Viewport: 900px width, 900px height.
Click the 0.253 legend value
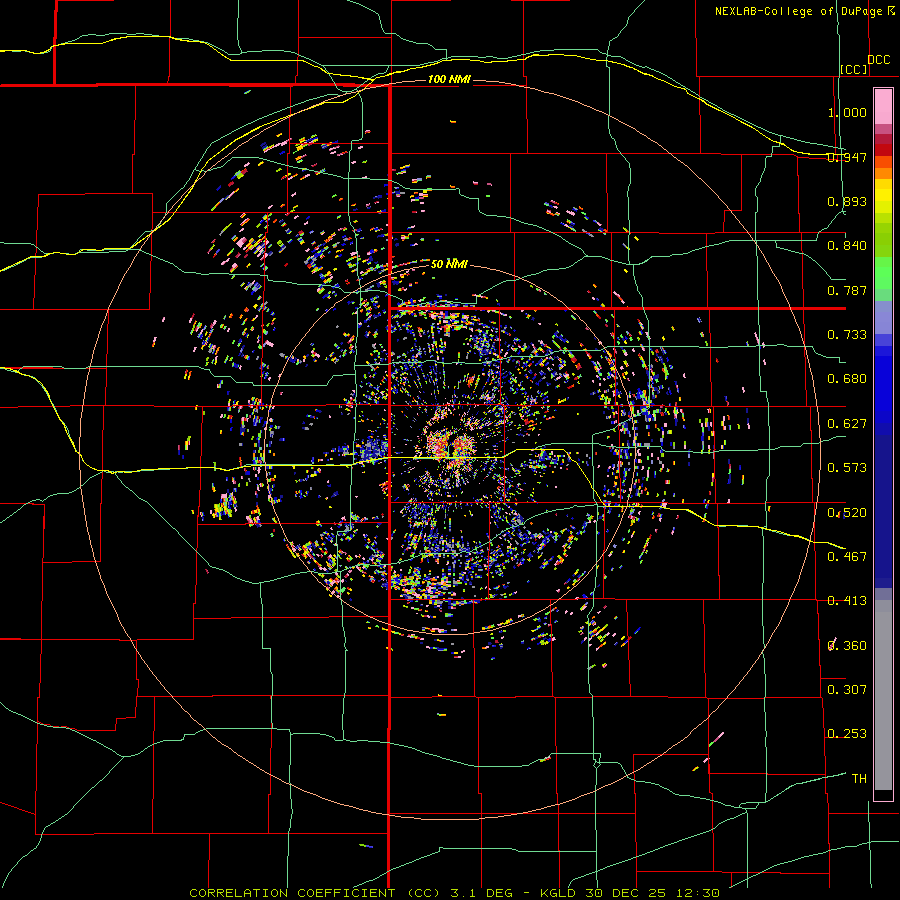pos(847,734)
